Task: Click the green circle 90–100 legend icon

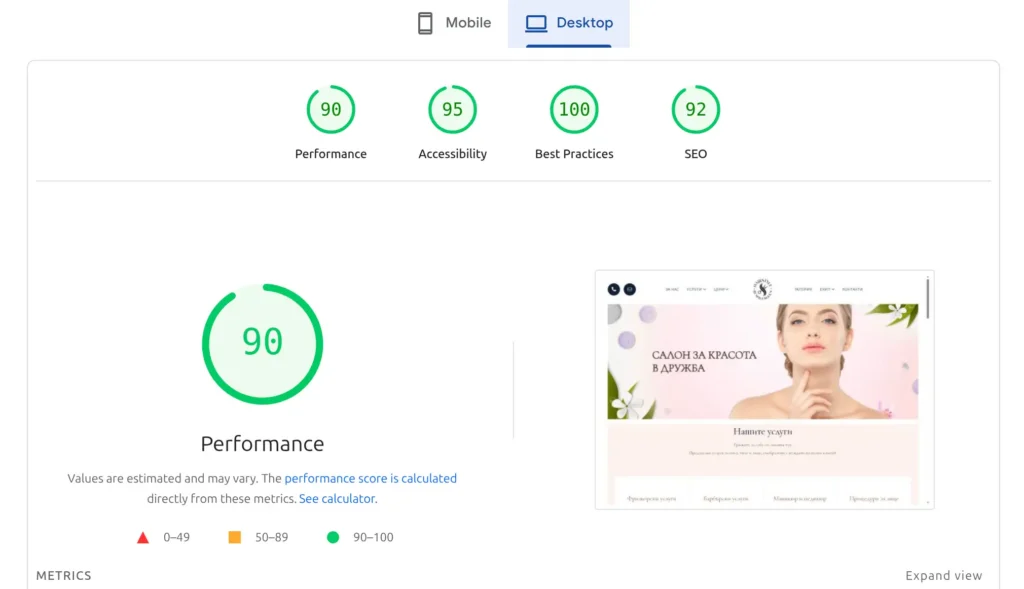Action: click(x=333, y=537)
